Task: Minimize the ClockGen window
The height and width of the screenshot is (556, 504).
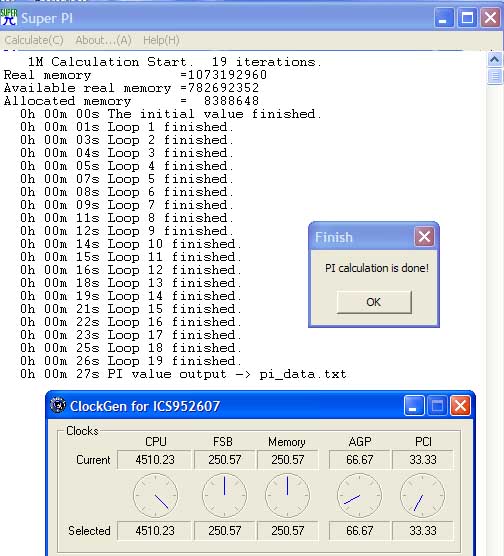Action: coord(414,406)
